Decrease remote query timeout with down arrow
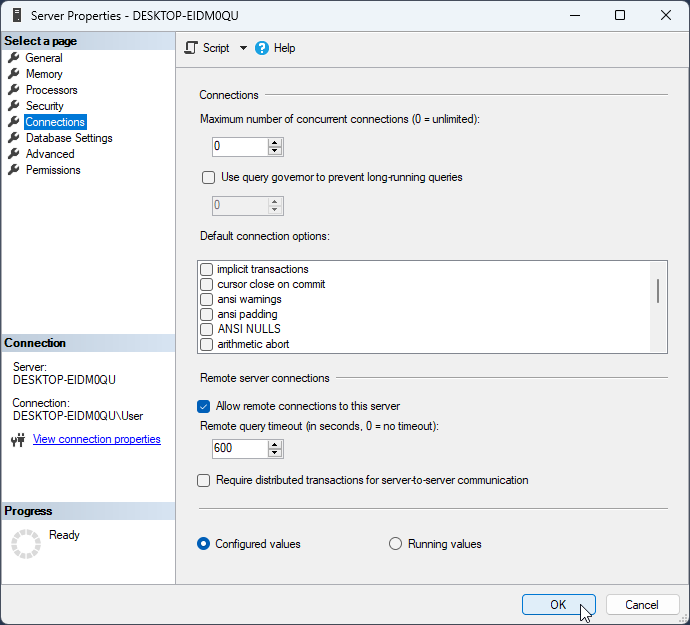 tap(275, 453)
